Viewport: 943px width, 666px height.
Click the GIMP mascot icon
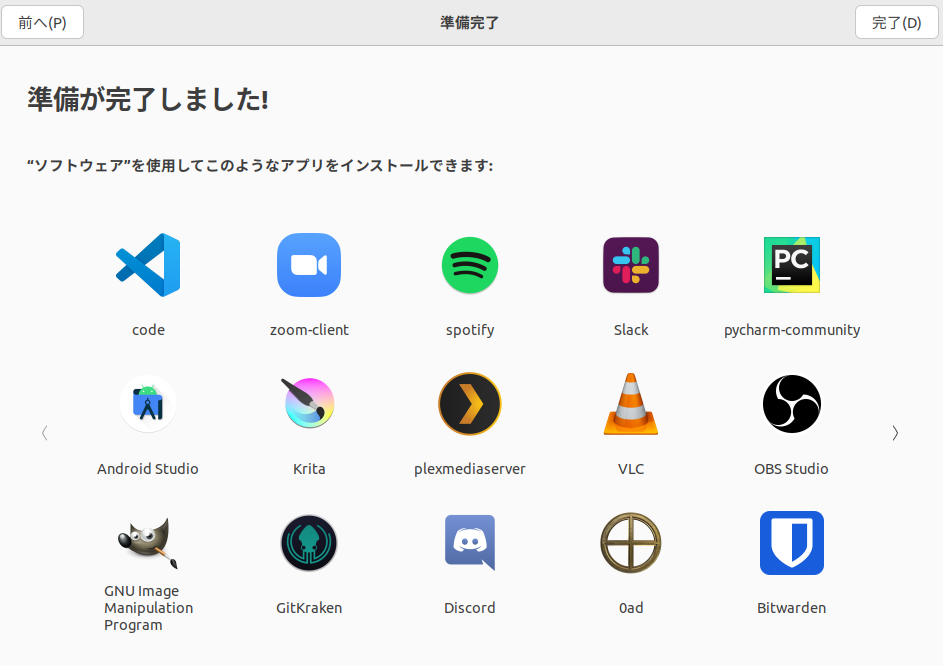click(148, 543)
